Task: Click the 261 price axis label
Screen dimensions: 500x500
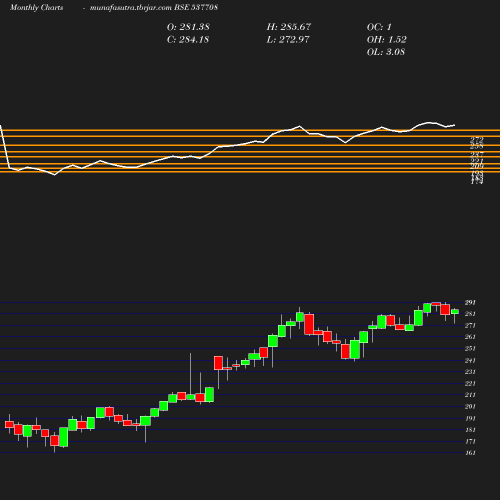Action: pos(470,337)
